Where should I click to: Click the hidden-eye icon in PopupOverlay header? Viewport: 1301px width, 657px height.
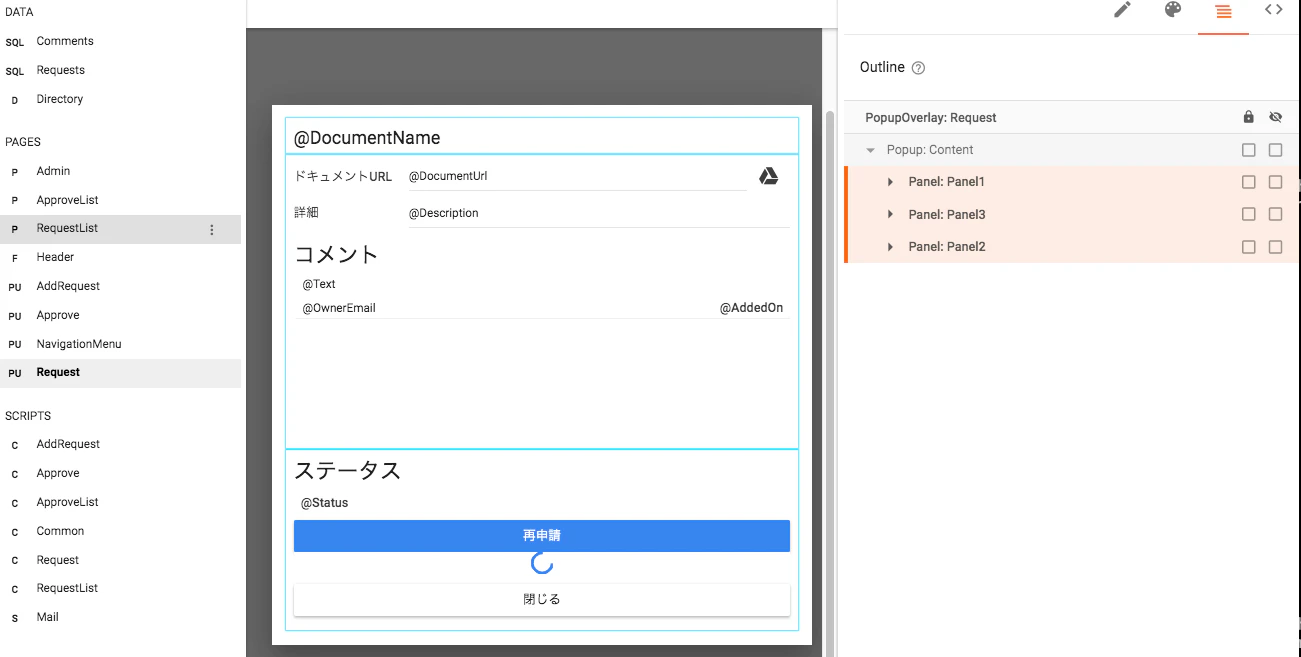click(x=1275, y=117)
